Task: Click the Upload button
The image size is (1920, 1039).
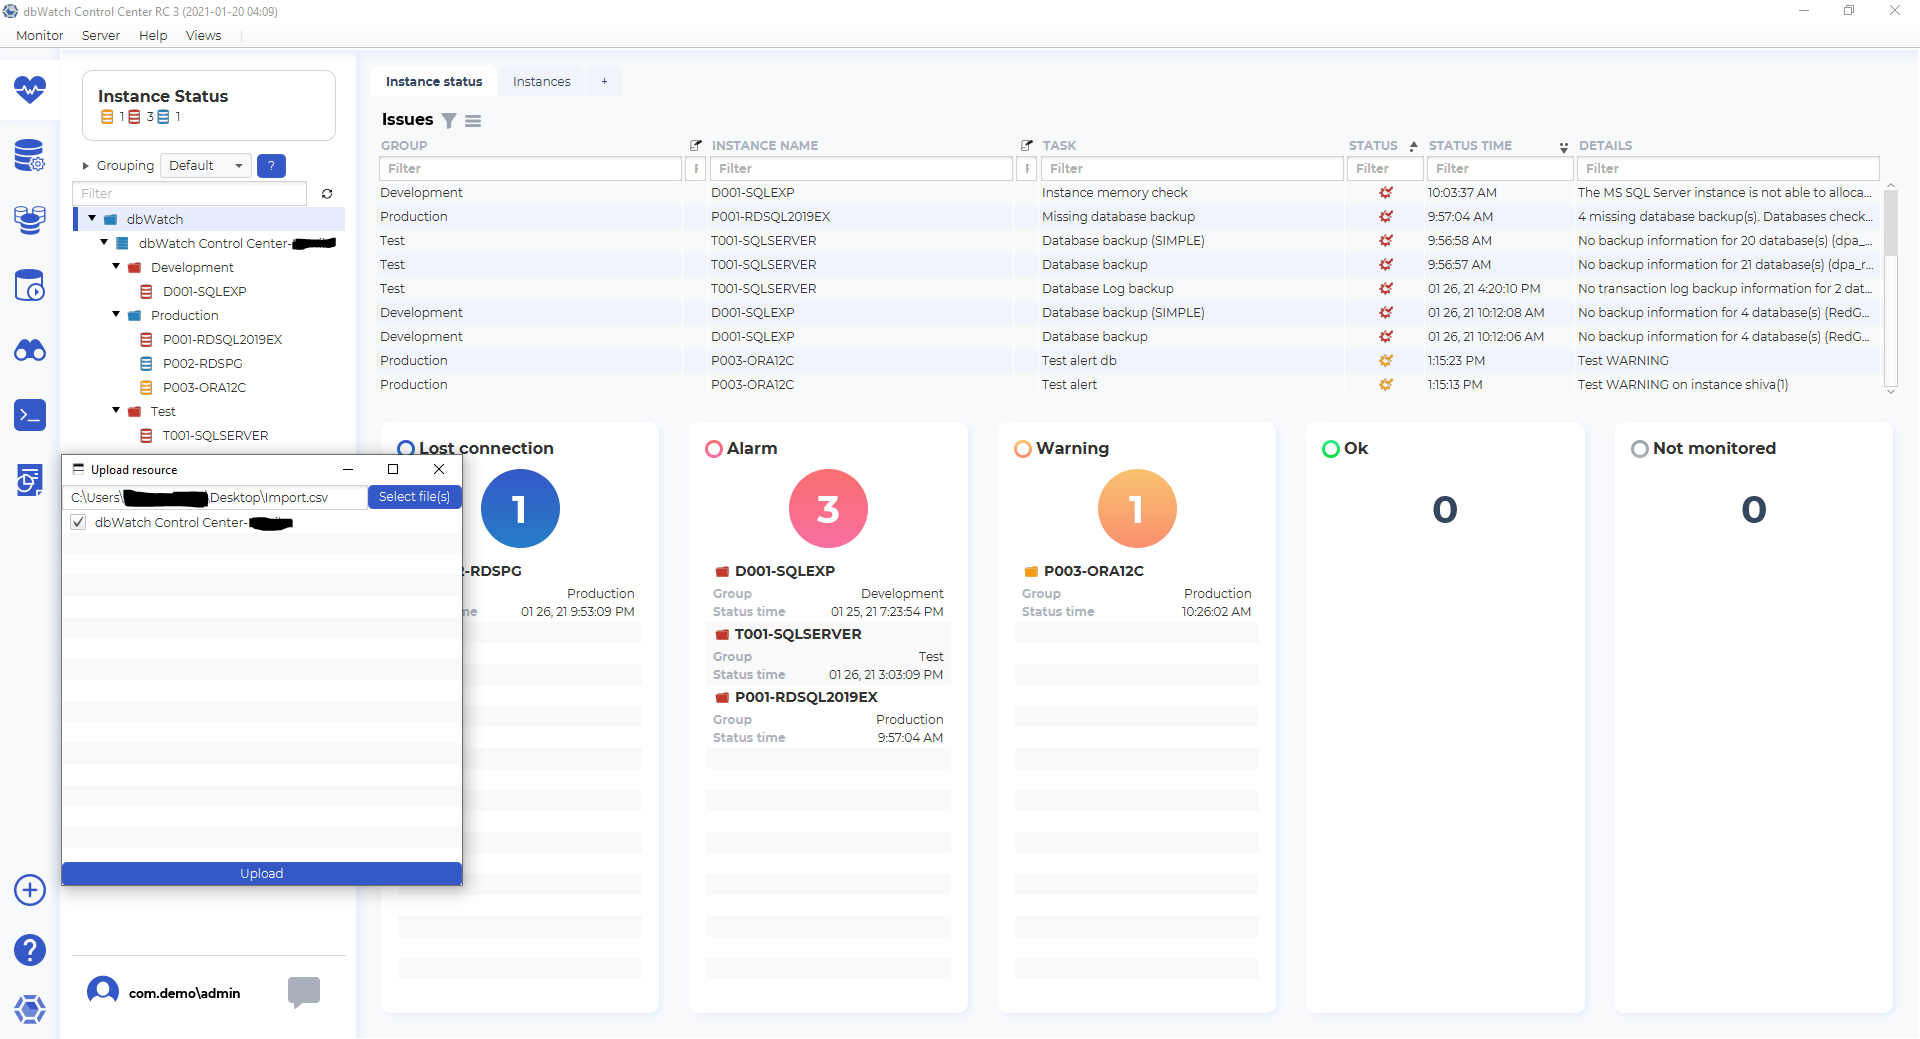Action: point(261,874)
